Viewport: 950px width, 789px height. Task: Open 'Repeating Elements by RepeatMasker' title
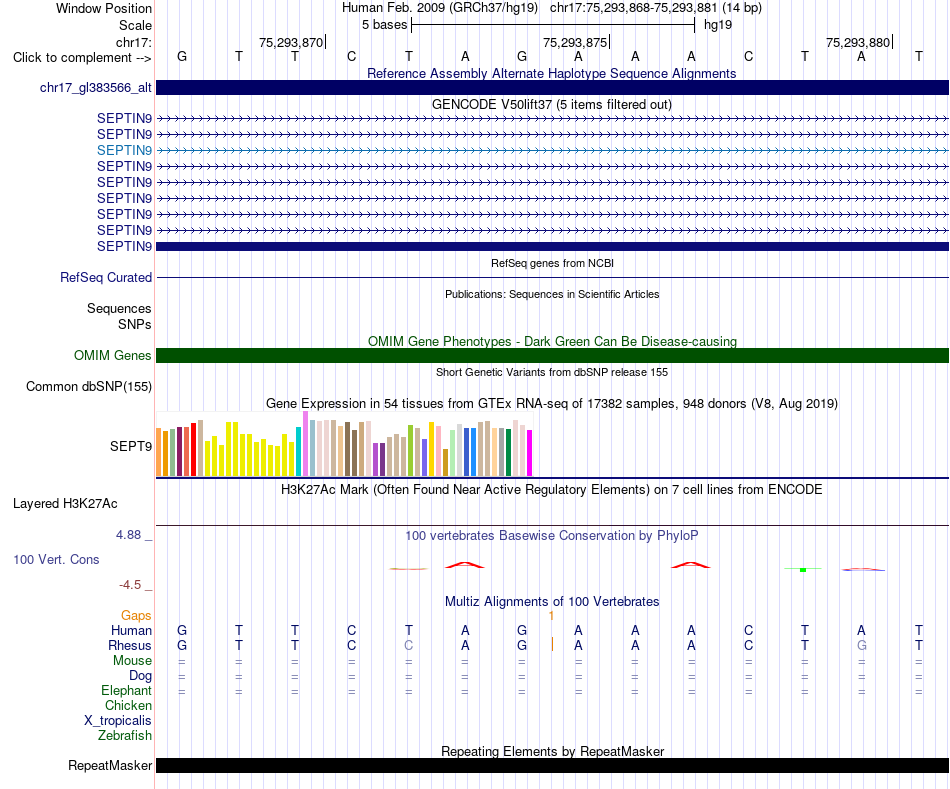point(552,751)
